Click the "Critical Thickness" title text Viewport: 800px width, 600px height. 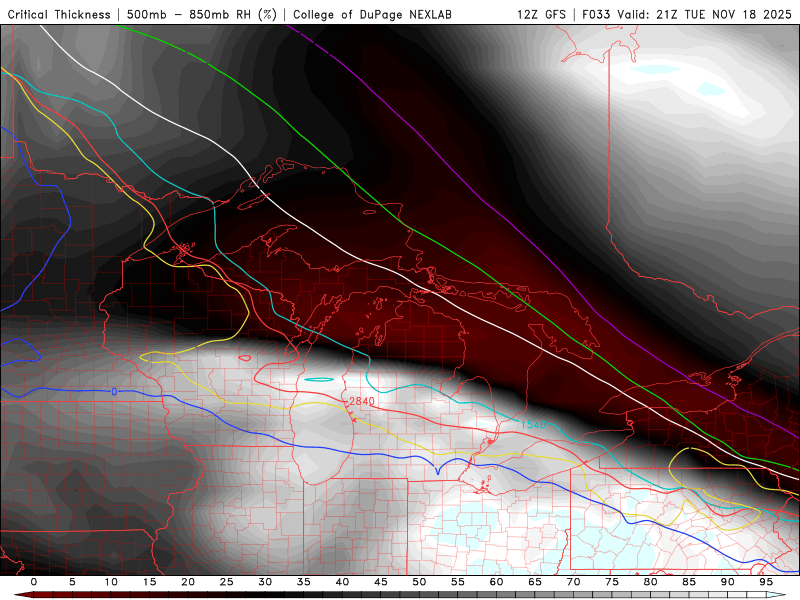pyautogui.click(x=59, y=15)
